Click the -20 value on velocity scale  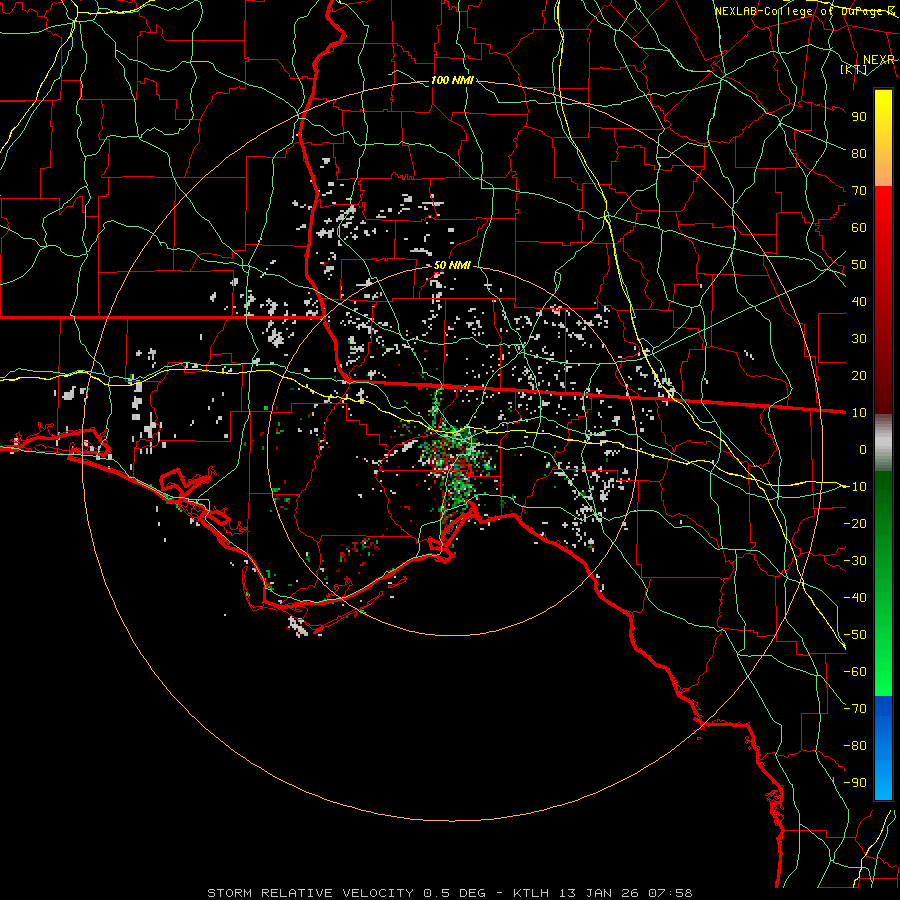(x=855, y=523)
